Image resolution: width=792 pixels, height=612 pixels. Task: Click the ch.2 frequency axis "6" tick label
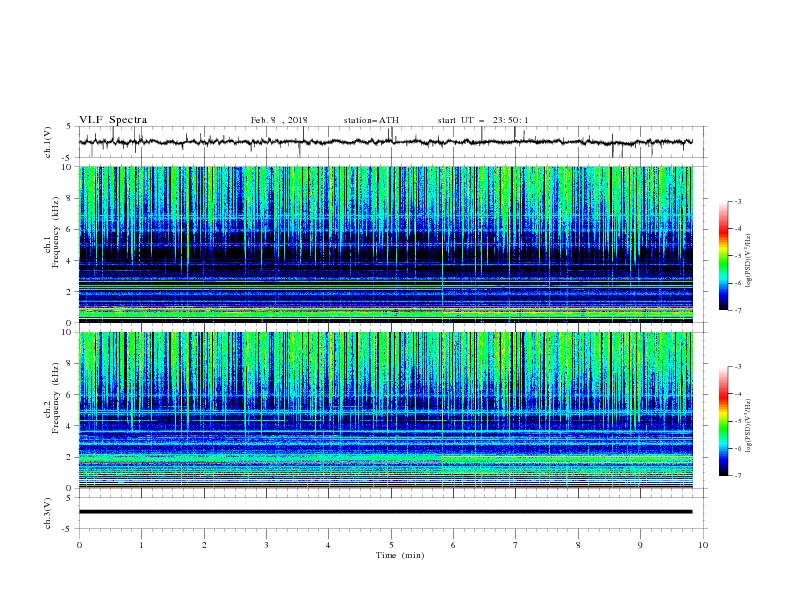pos(70,394)
